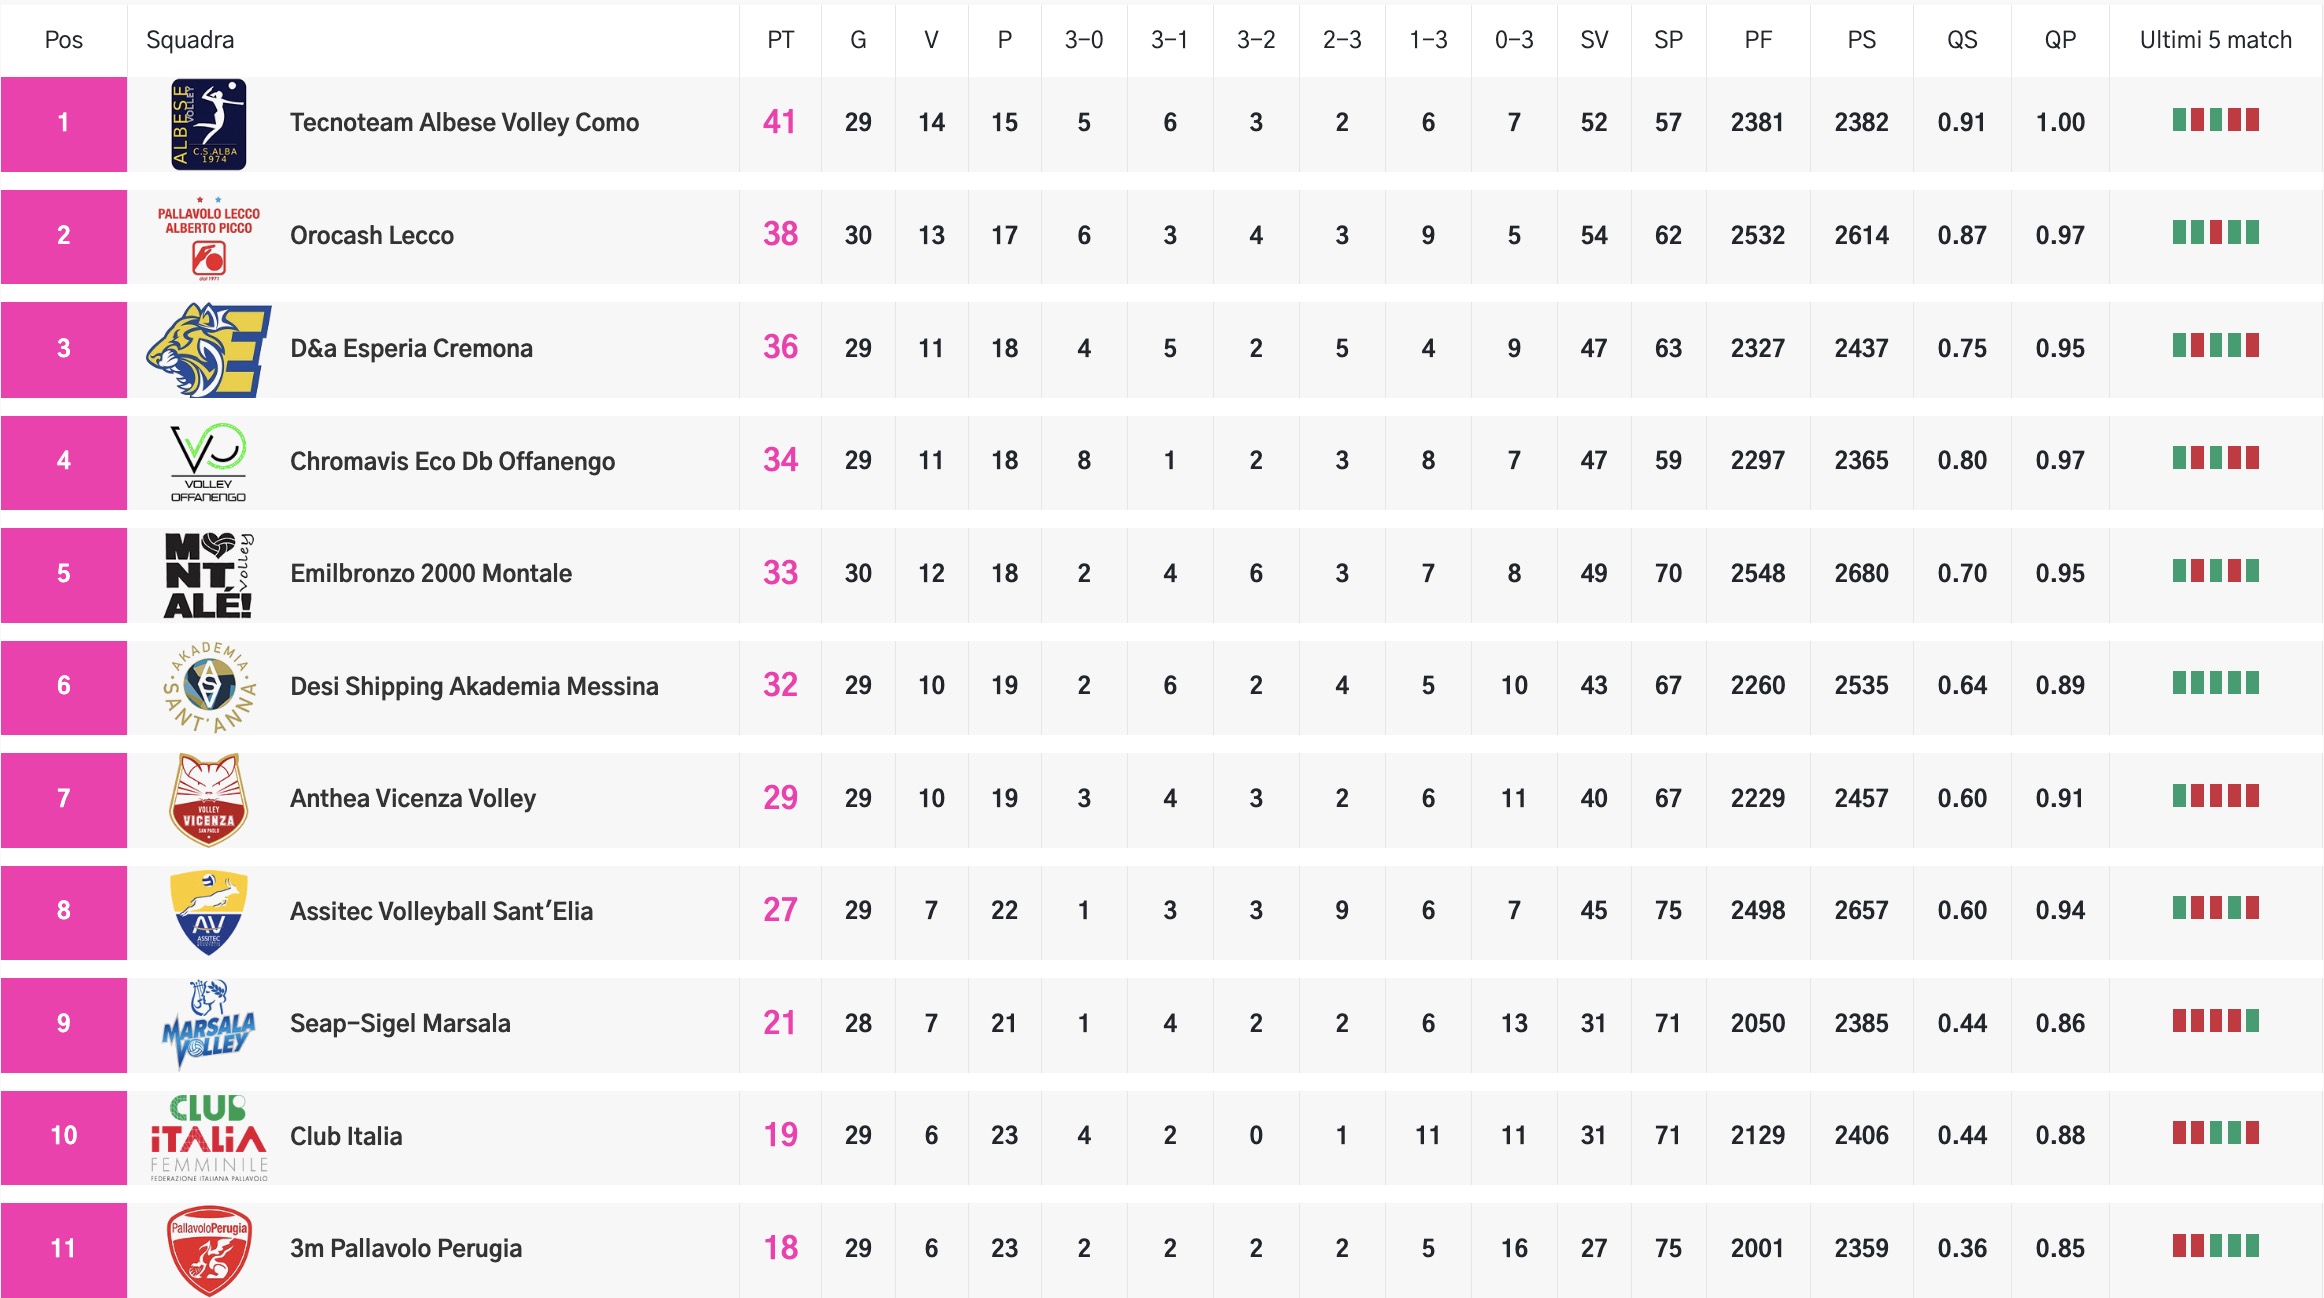This screenshot has height=1298, width=2324.
Task: Click the Pallavolo Perugia shield logo
Action: tap(208, 1250)
